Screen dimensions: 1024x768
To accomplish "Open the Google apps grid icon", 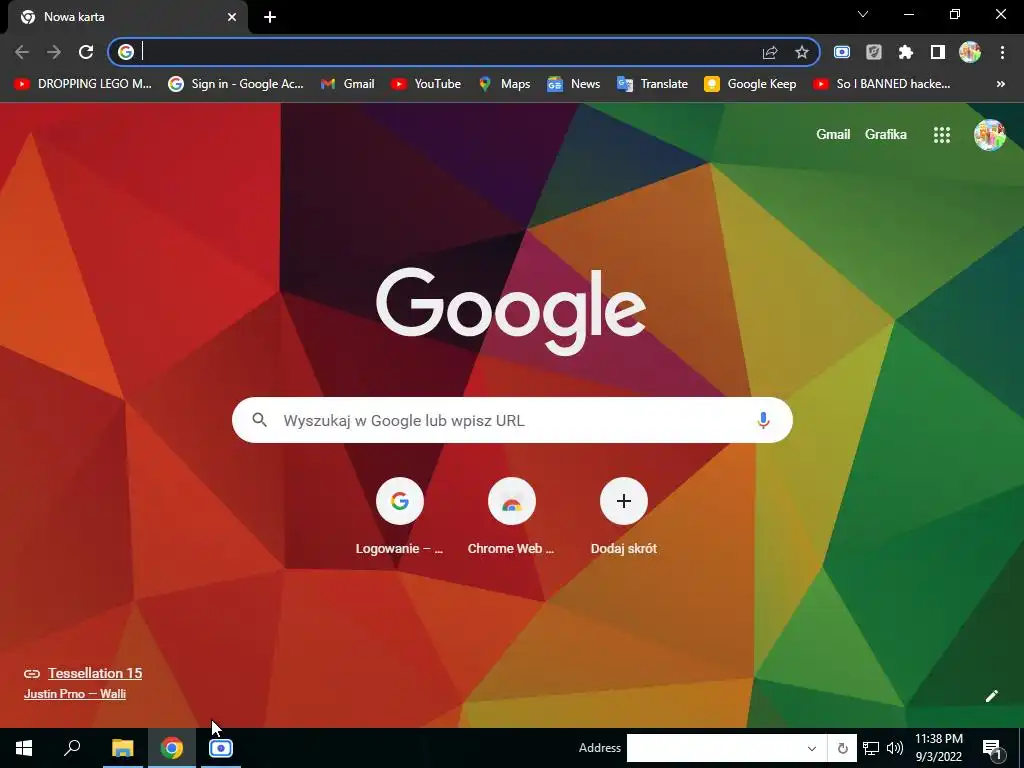I will (x=942, y=135).
